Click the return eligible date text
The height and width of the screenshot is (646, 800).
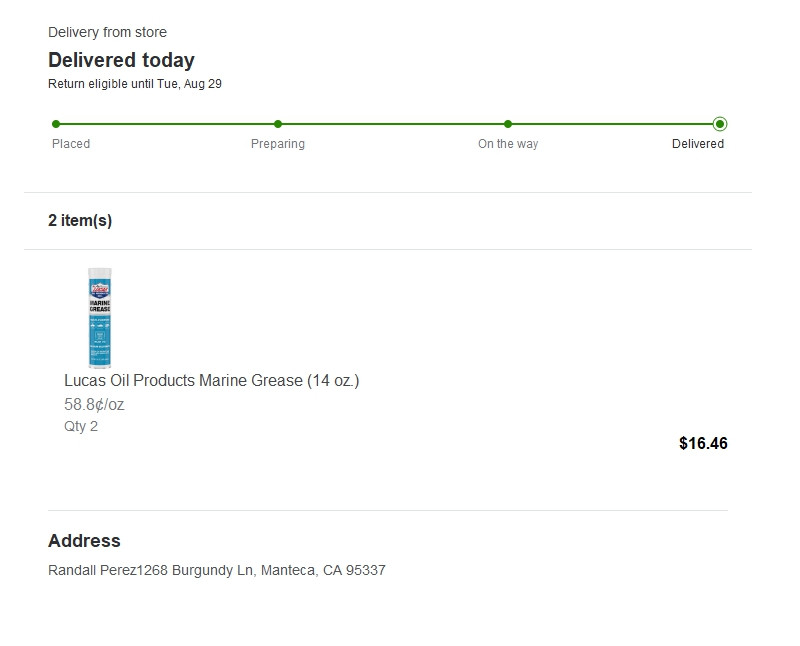point(135,84)
